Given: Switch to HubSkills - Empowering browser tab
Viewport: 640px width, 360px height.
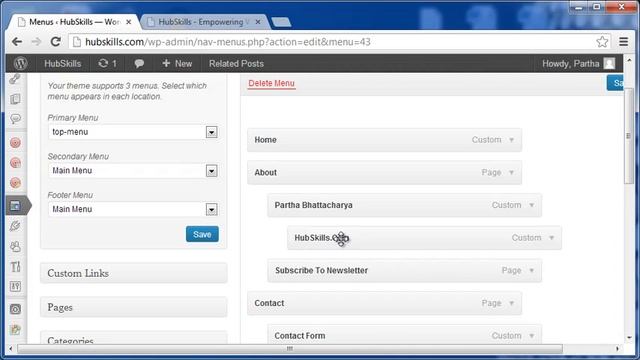Looking at the screenshot, I should pos(203,22).
